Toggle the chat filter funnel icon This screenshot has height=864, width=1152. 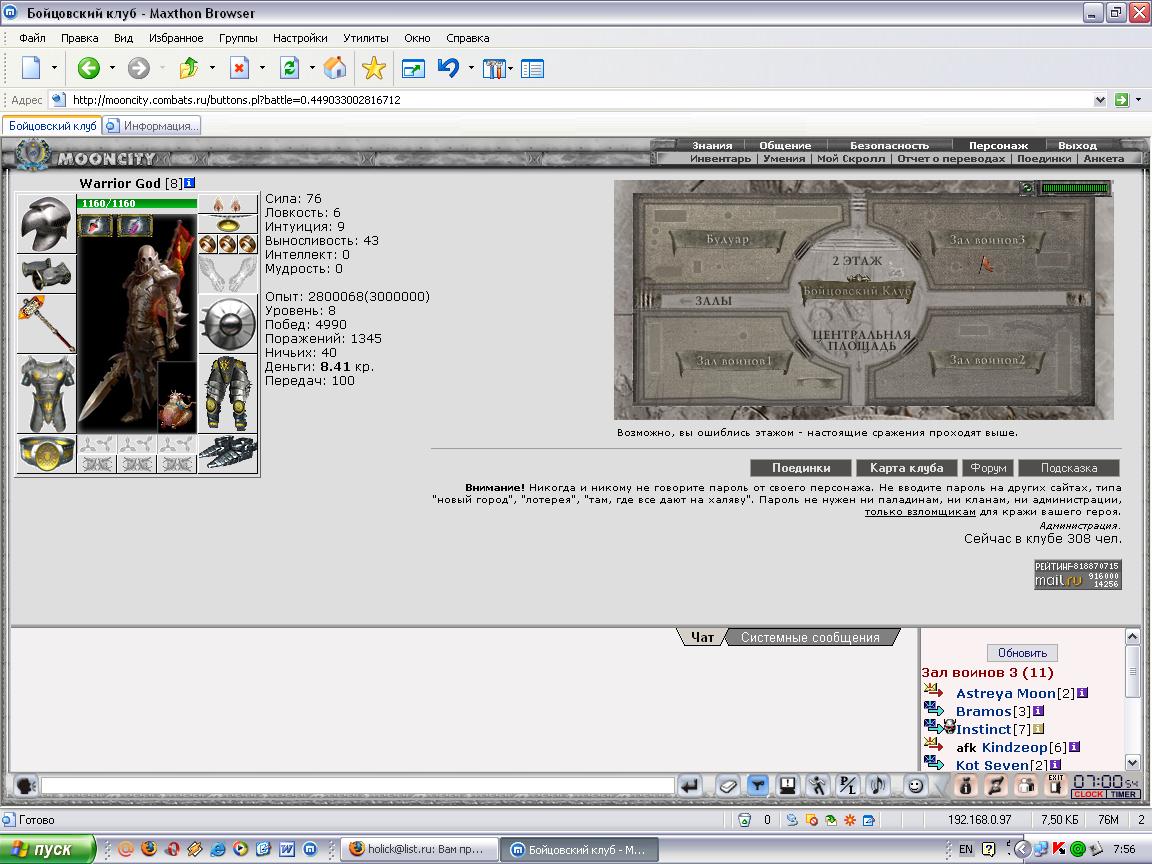click(757, 786)
